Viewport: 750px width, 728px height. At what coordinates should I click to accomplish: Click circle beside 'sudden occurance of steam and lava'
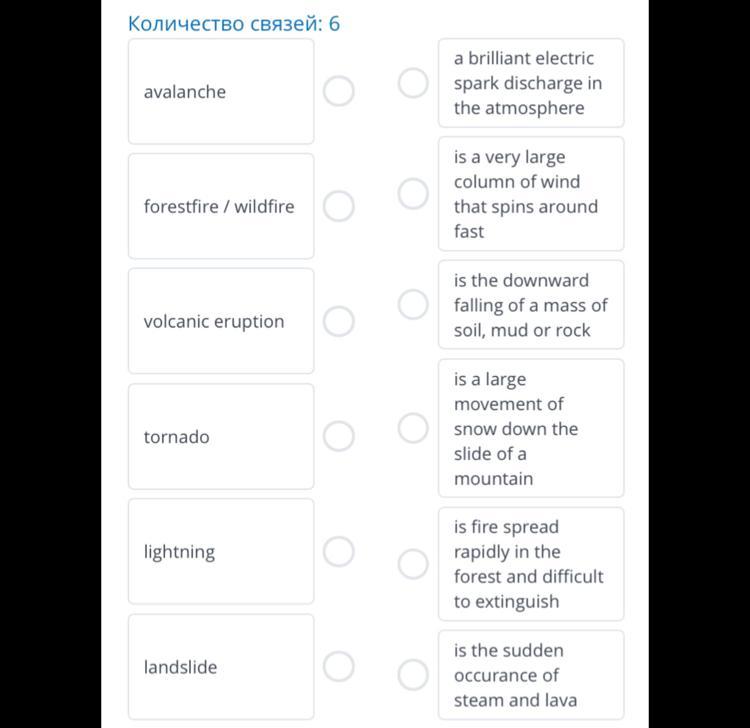click(413, 675)
